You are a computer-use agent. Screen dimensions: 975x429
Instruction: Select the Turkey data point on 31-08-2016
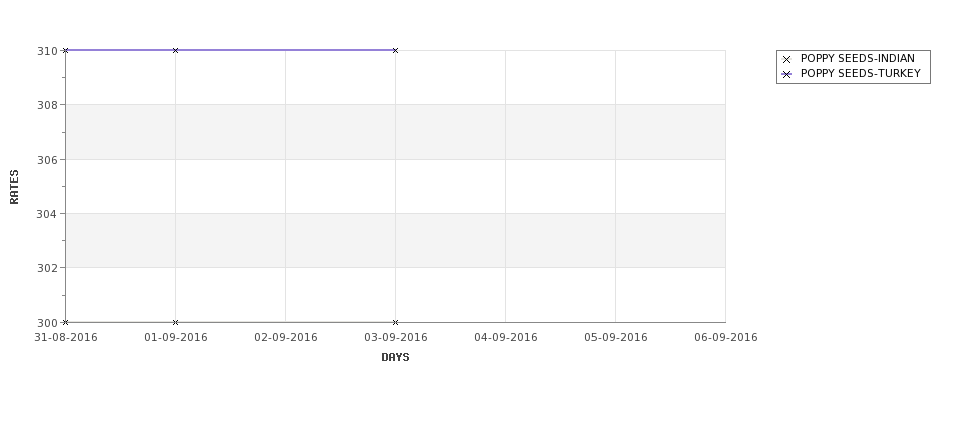tap(65, 50)
